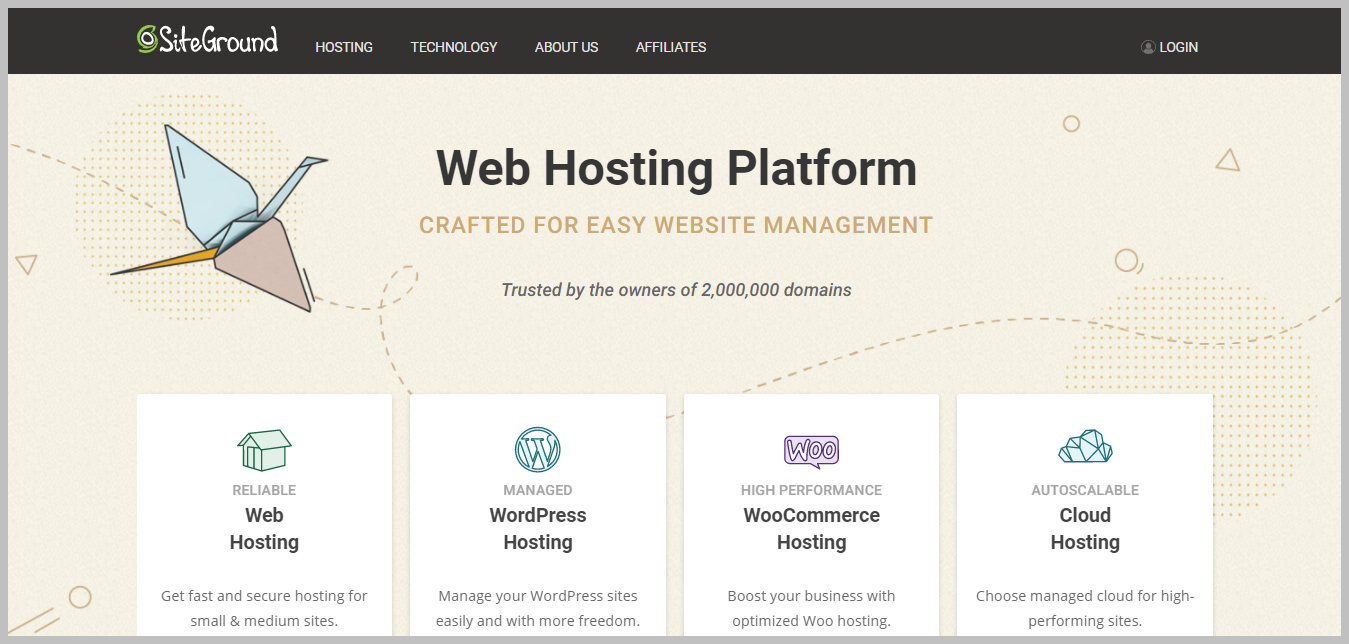Click the Cloud Hosting cloud icon
This screenshot has height=644, width=1349.
point(1085,446)
